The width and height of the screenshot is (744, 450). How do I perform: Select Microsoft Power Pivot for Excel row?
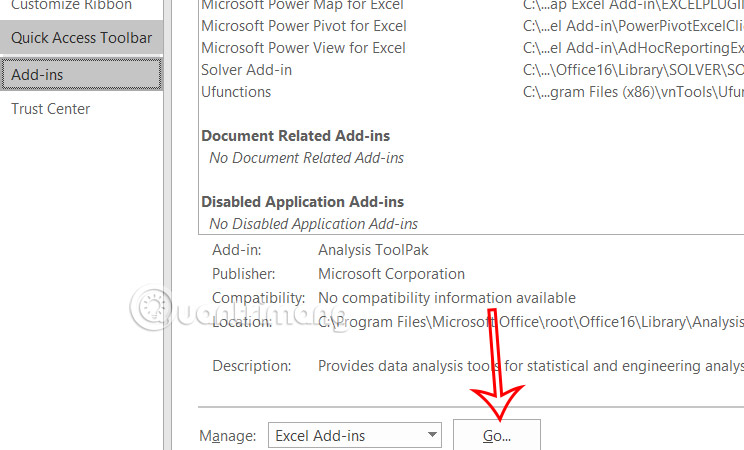303,26
